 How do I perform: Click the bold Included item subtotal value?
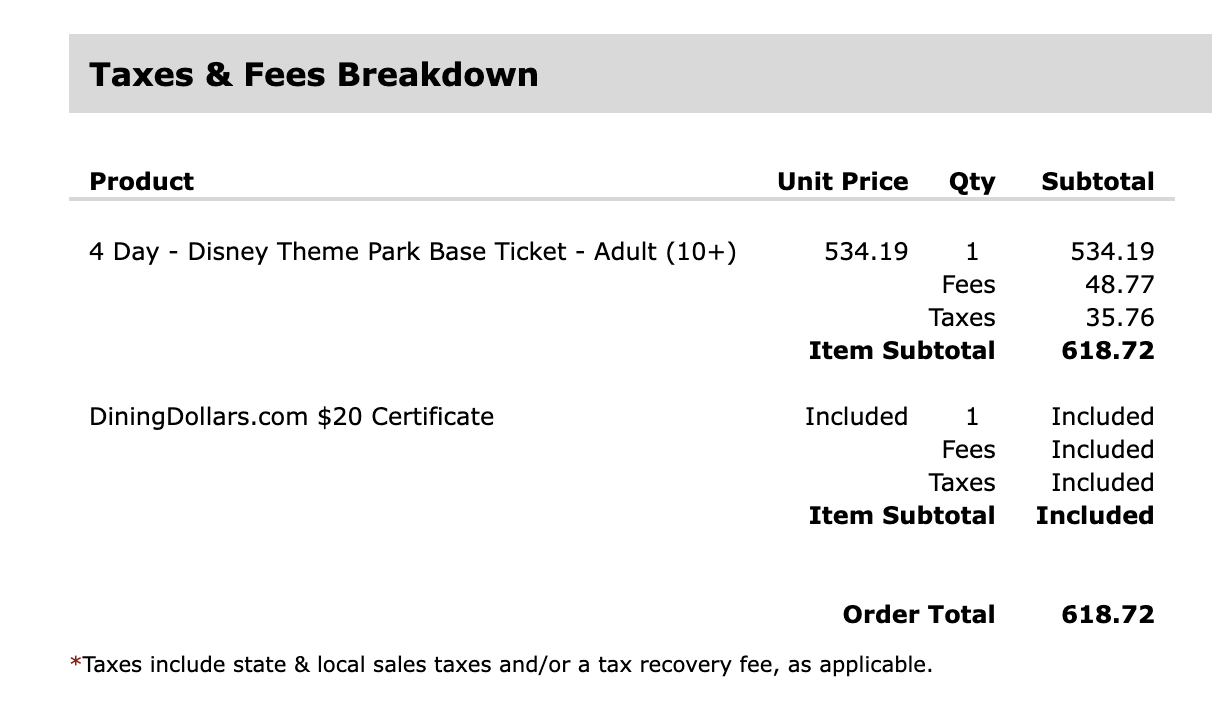pos(1094,515)
